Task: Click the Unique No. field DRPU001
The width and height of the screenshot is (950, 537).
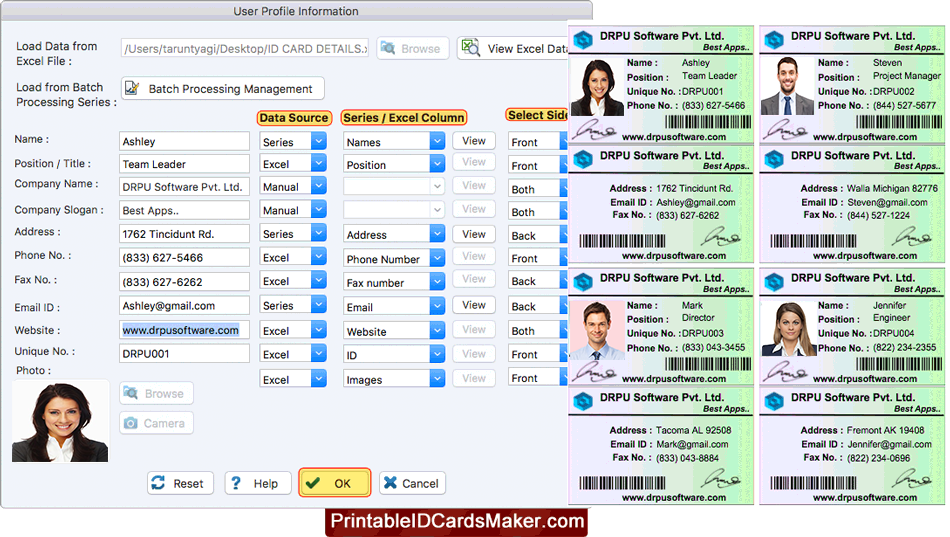Action: pyautogui.click(x=184, y=353)
